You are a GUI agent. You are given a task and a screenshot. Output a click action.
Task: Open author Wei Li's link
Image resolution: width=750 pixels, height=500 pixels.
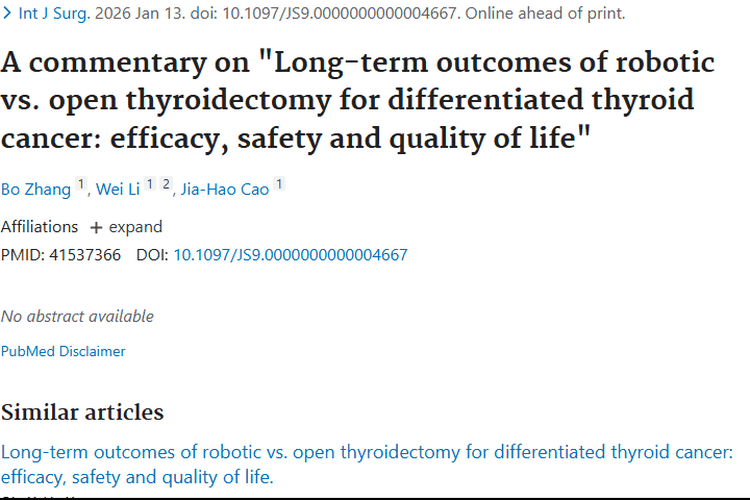click(118, 189)
